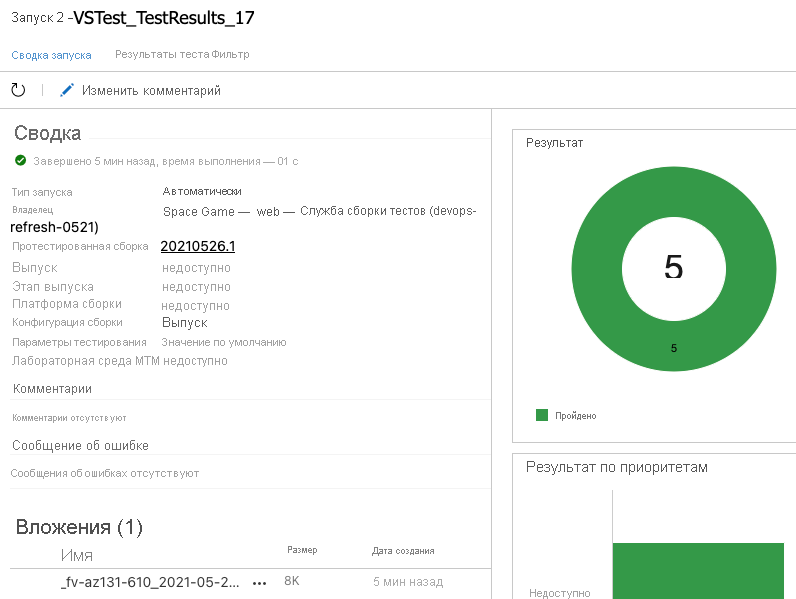Viewport: 796px width, 599px height.
Task: Click the refresh icon in the toolbar
Action: [18, 90]
